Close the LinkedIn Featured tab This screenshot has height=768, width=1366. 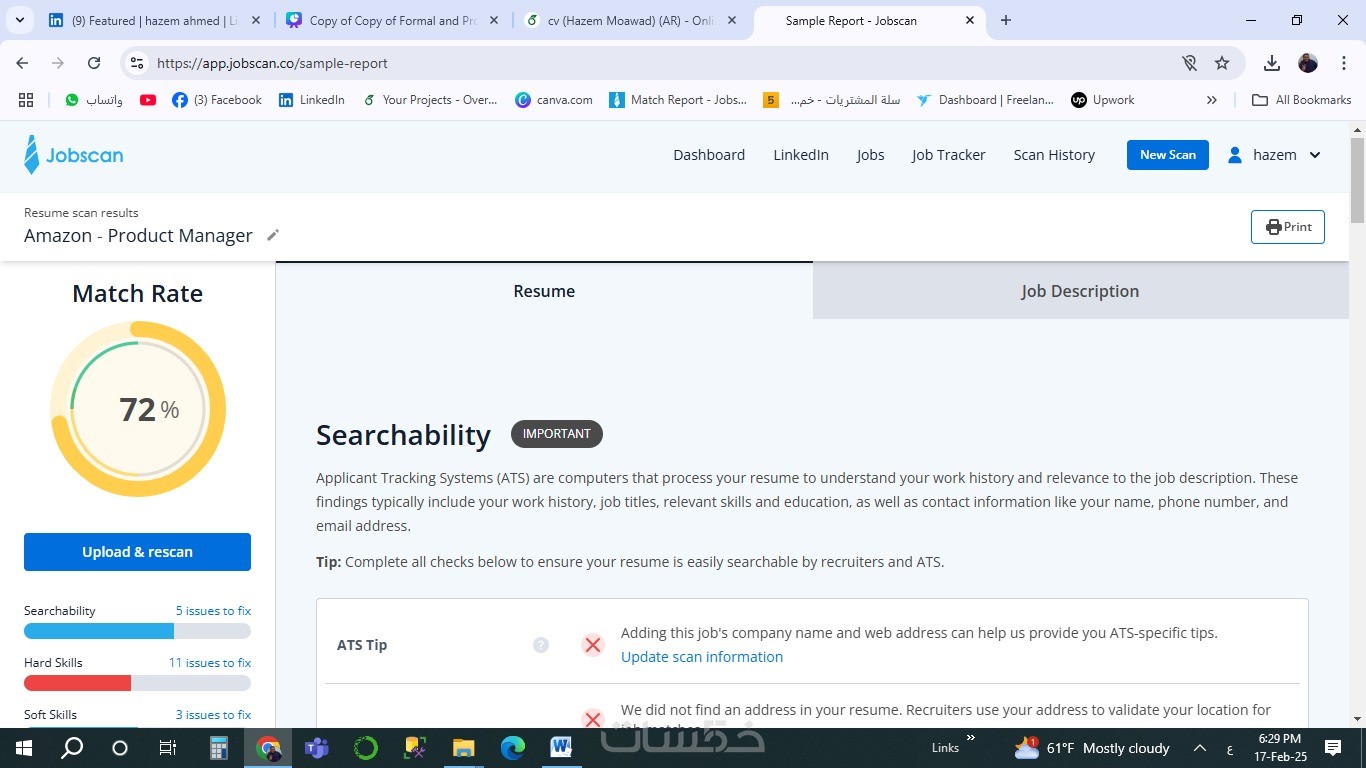pos(257,20)
